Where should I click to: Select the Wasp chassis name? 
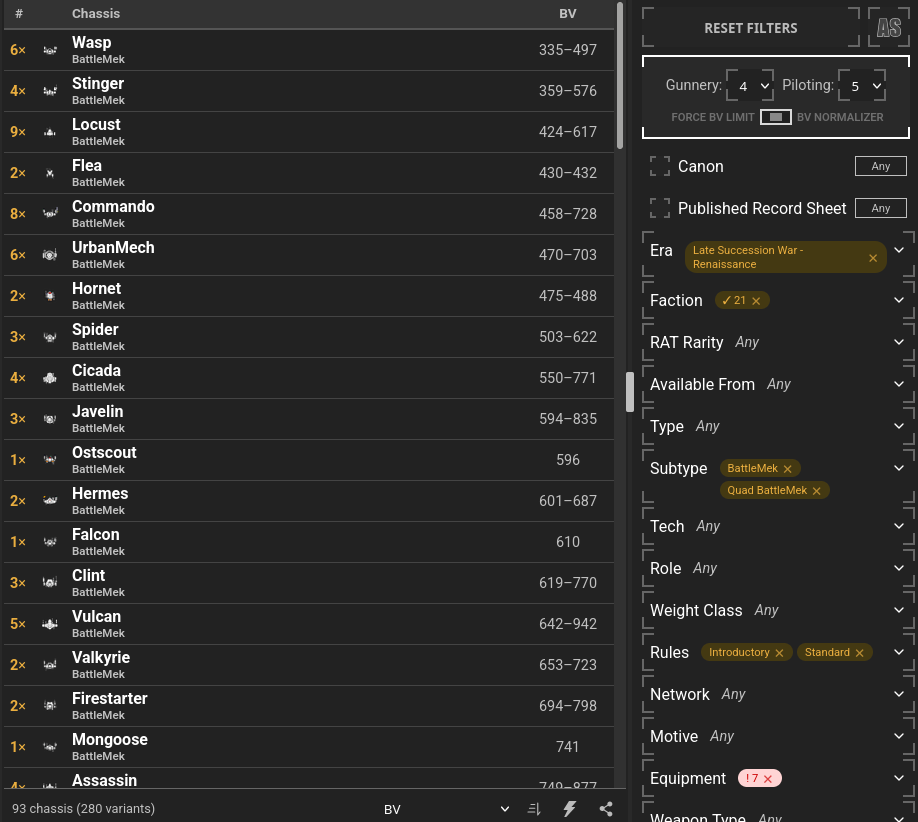point(91,43)
